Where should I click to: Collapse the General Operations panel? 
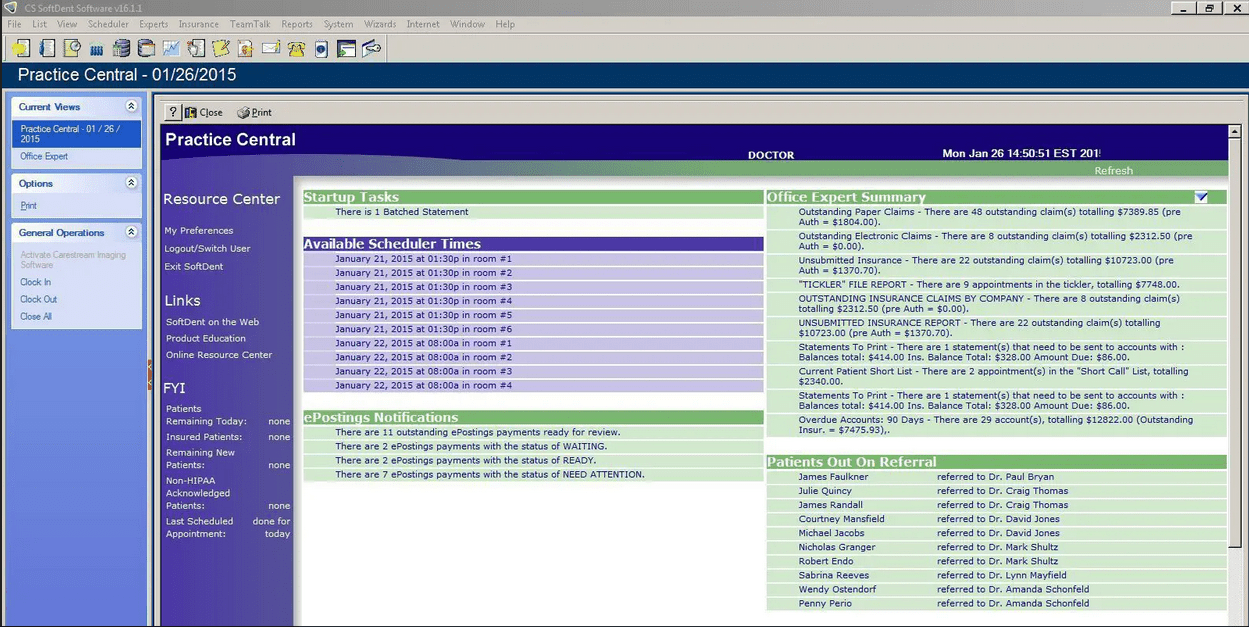131,233
